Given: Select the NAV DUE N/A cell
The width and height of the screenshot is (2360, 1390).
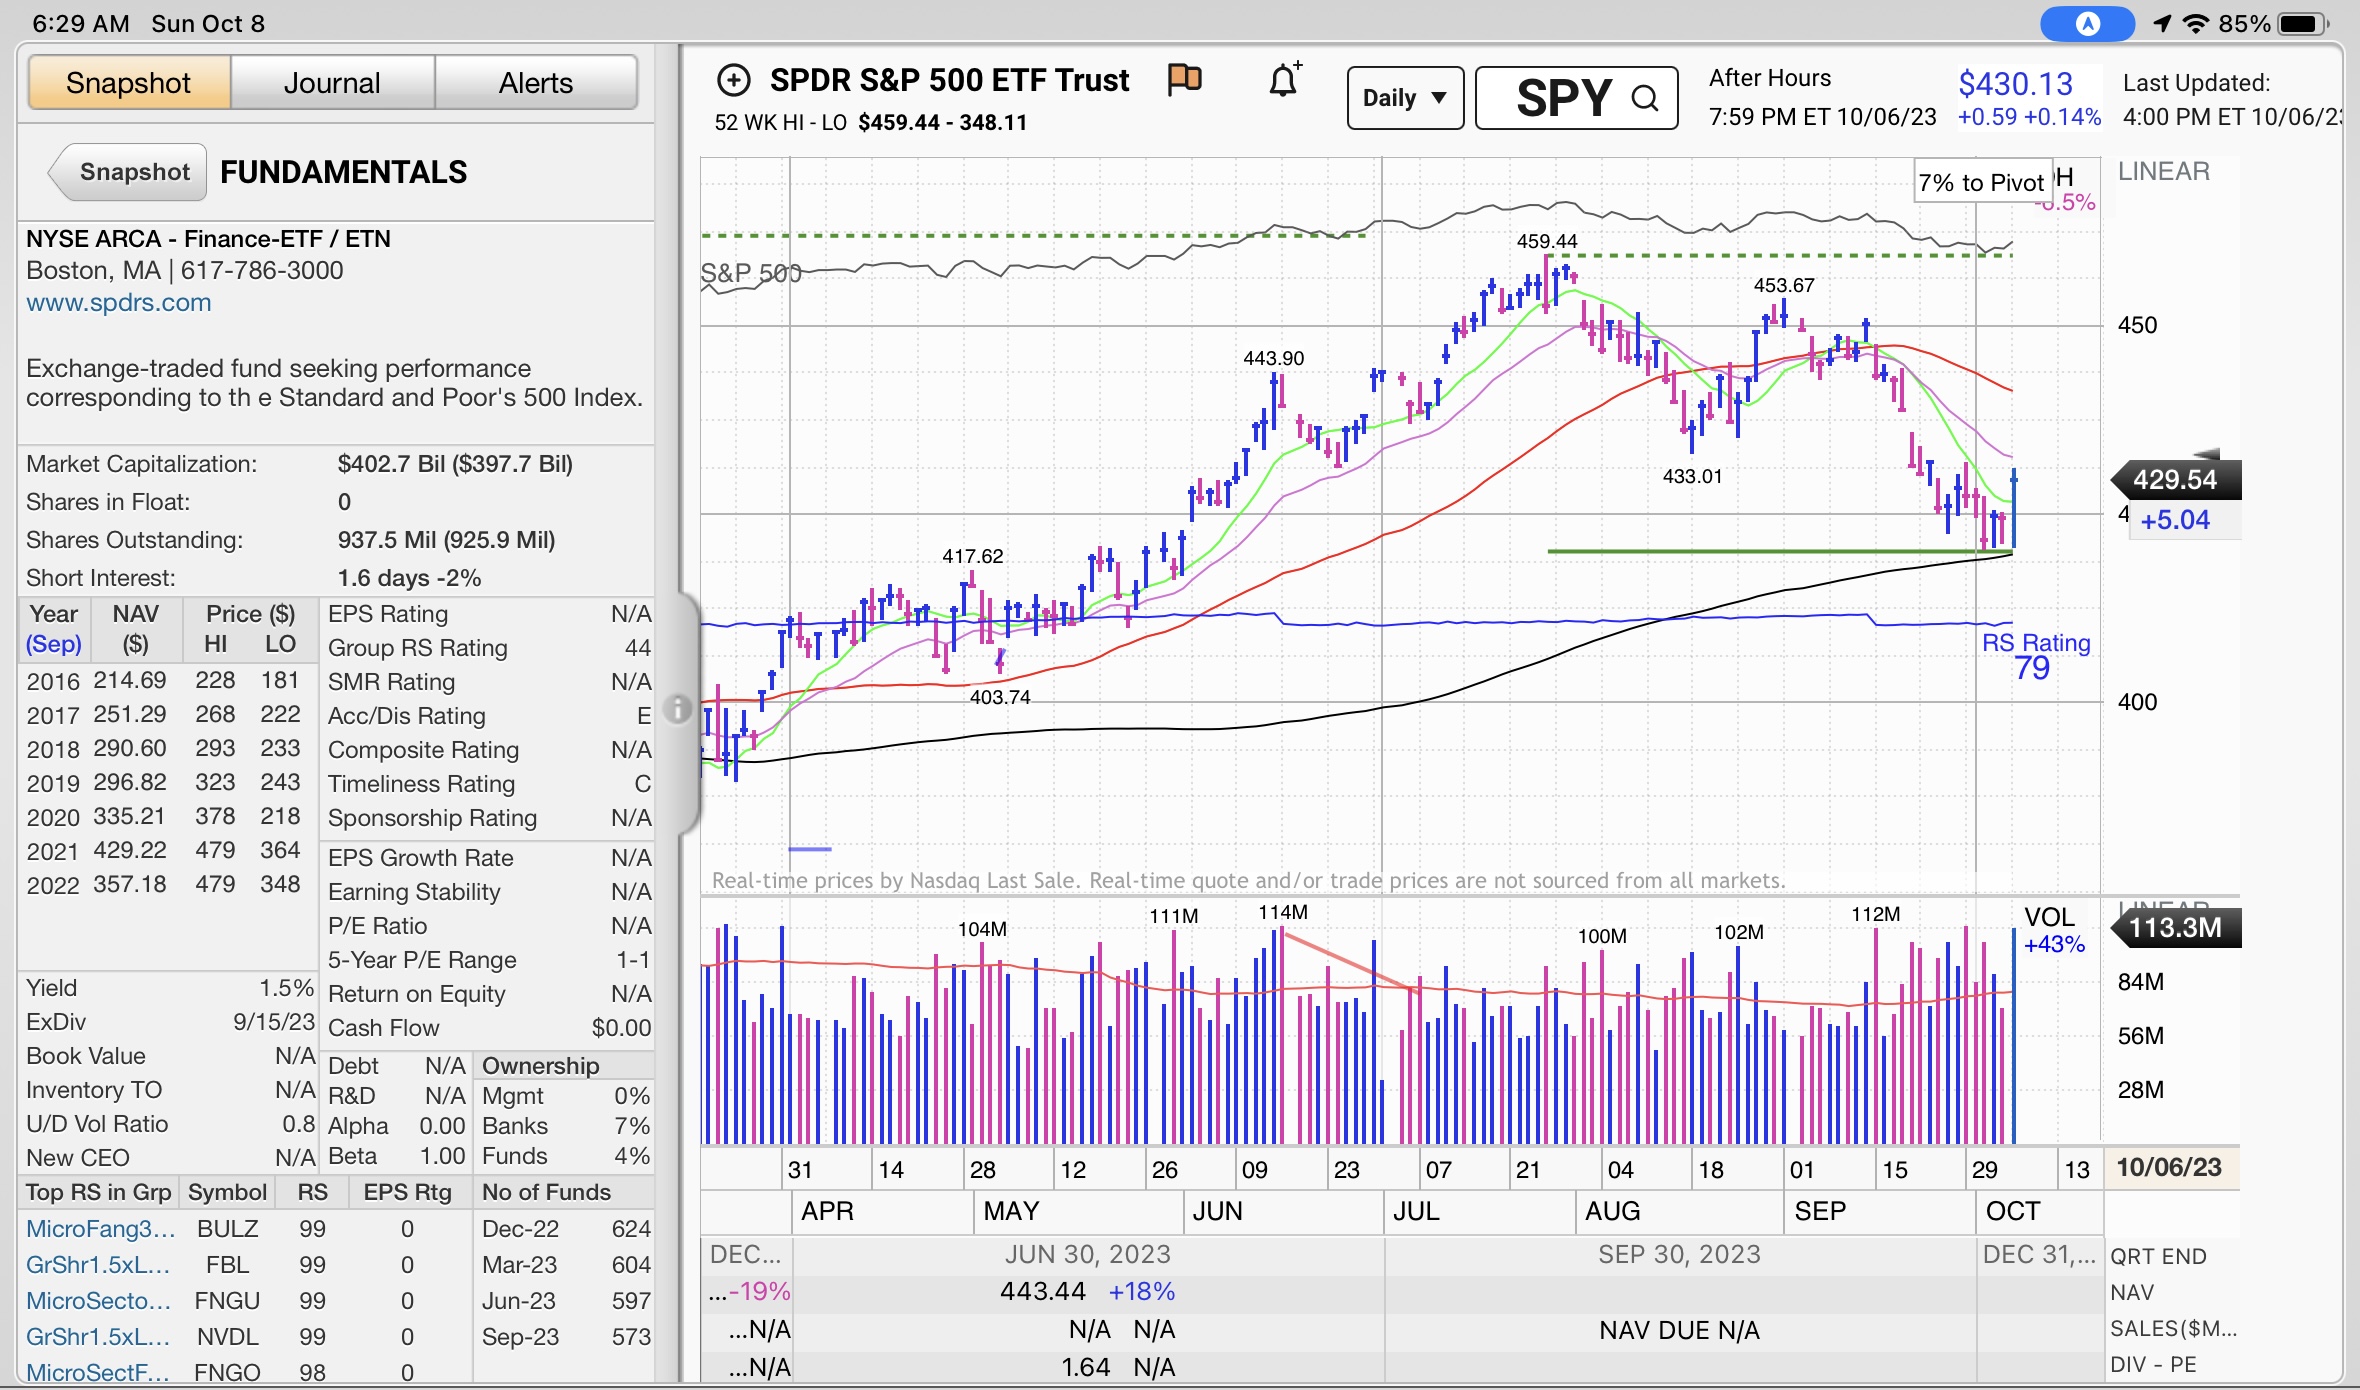Looking at the screenshot, I should click(1679, 1330).
